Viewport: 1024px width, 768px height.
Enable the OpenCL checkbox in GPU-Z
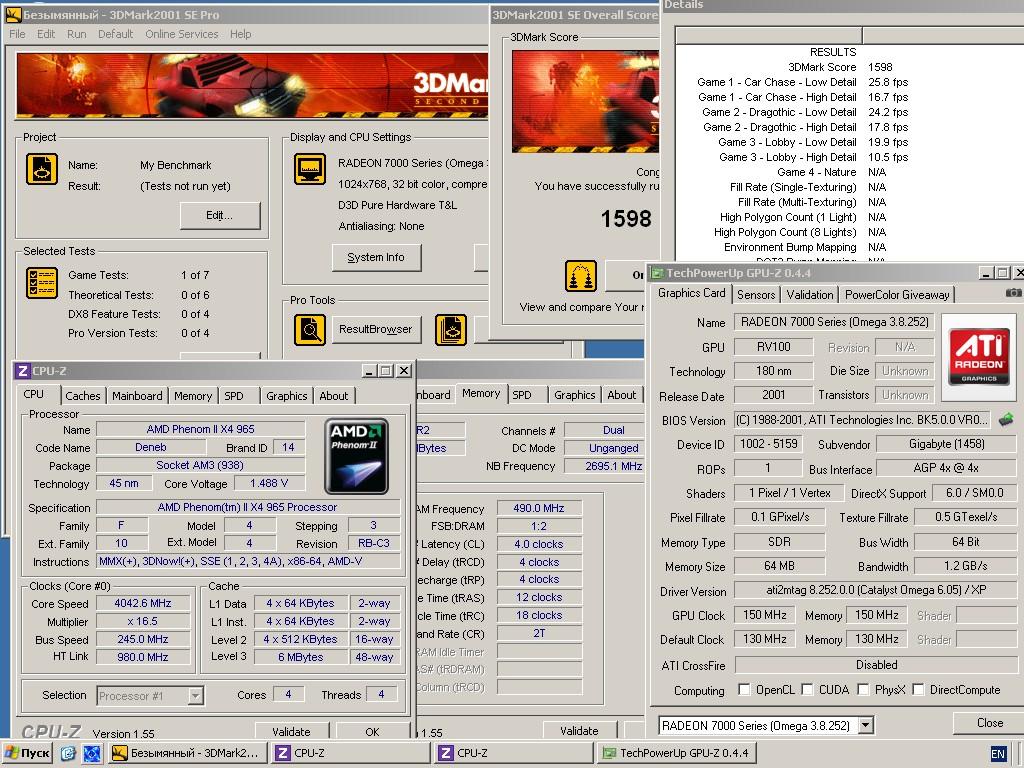744,690
